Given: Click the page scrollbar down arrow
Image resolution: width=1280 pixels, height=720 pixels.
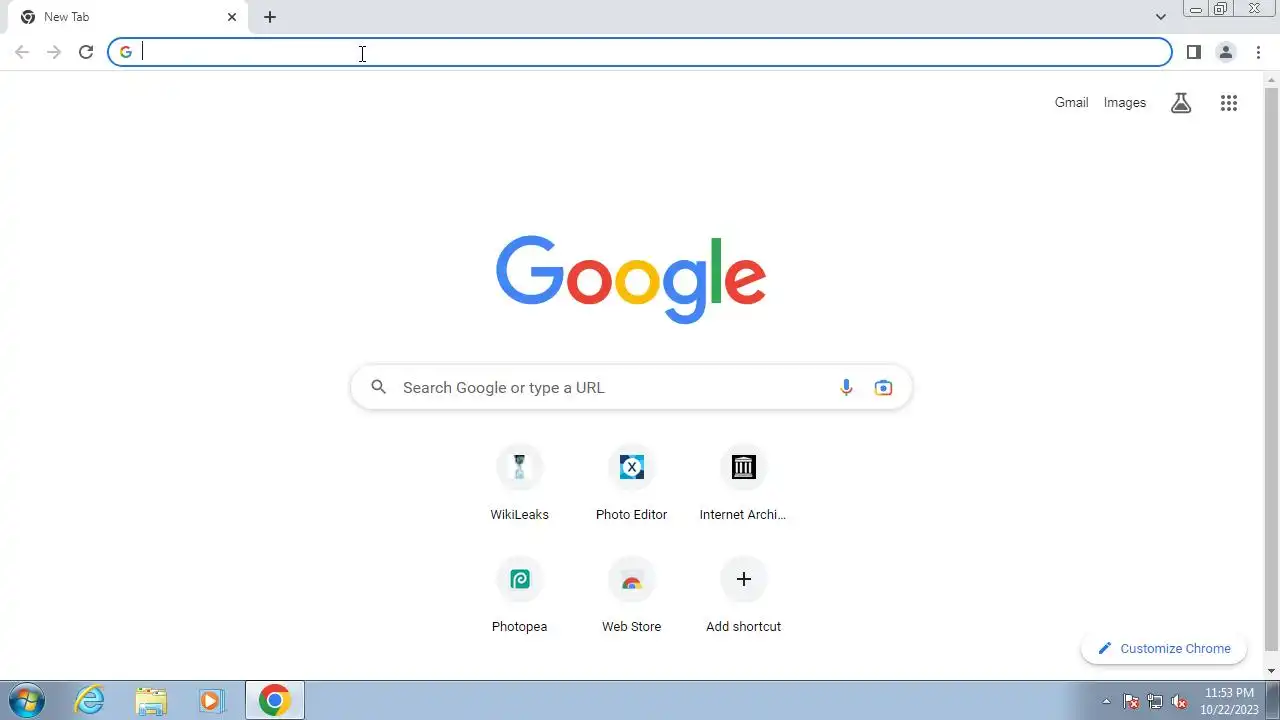Looking at the screenshot, I should pos(1272,670).
